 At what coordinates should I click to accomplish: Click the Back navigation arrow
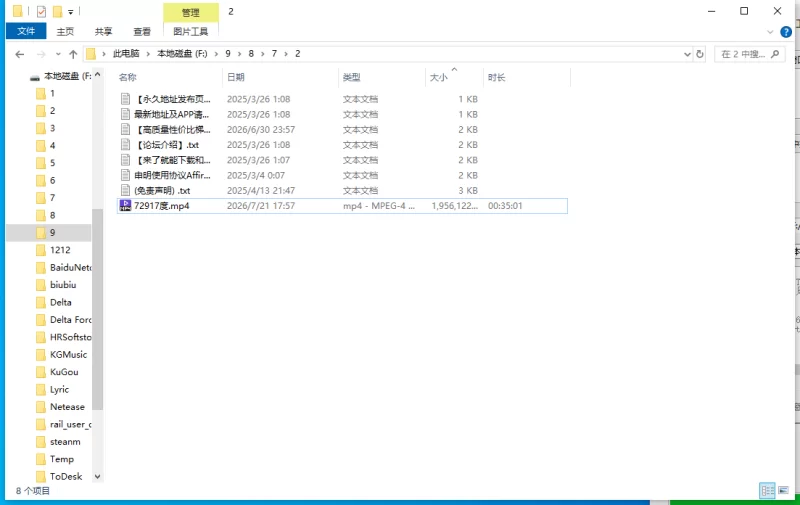(x=20, y=54)
